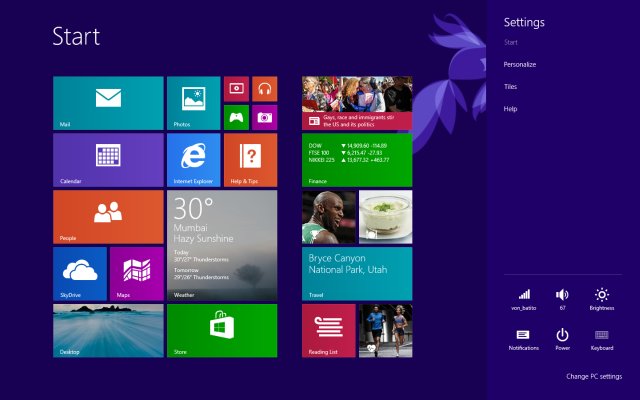
Task: Open the Power options menu
Action: coord(562,338)
